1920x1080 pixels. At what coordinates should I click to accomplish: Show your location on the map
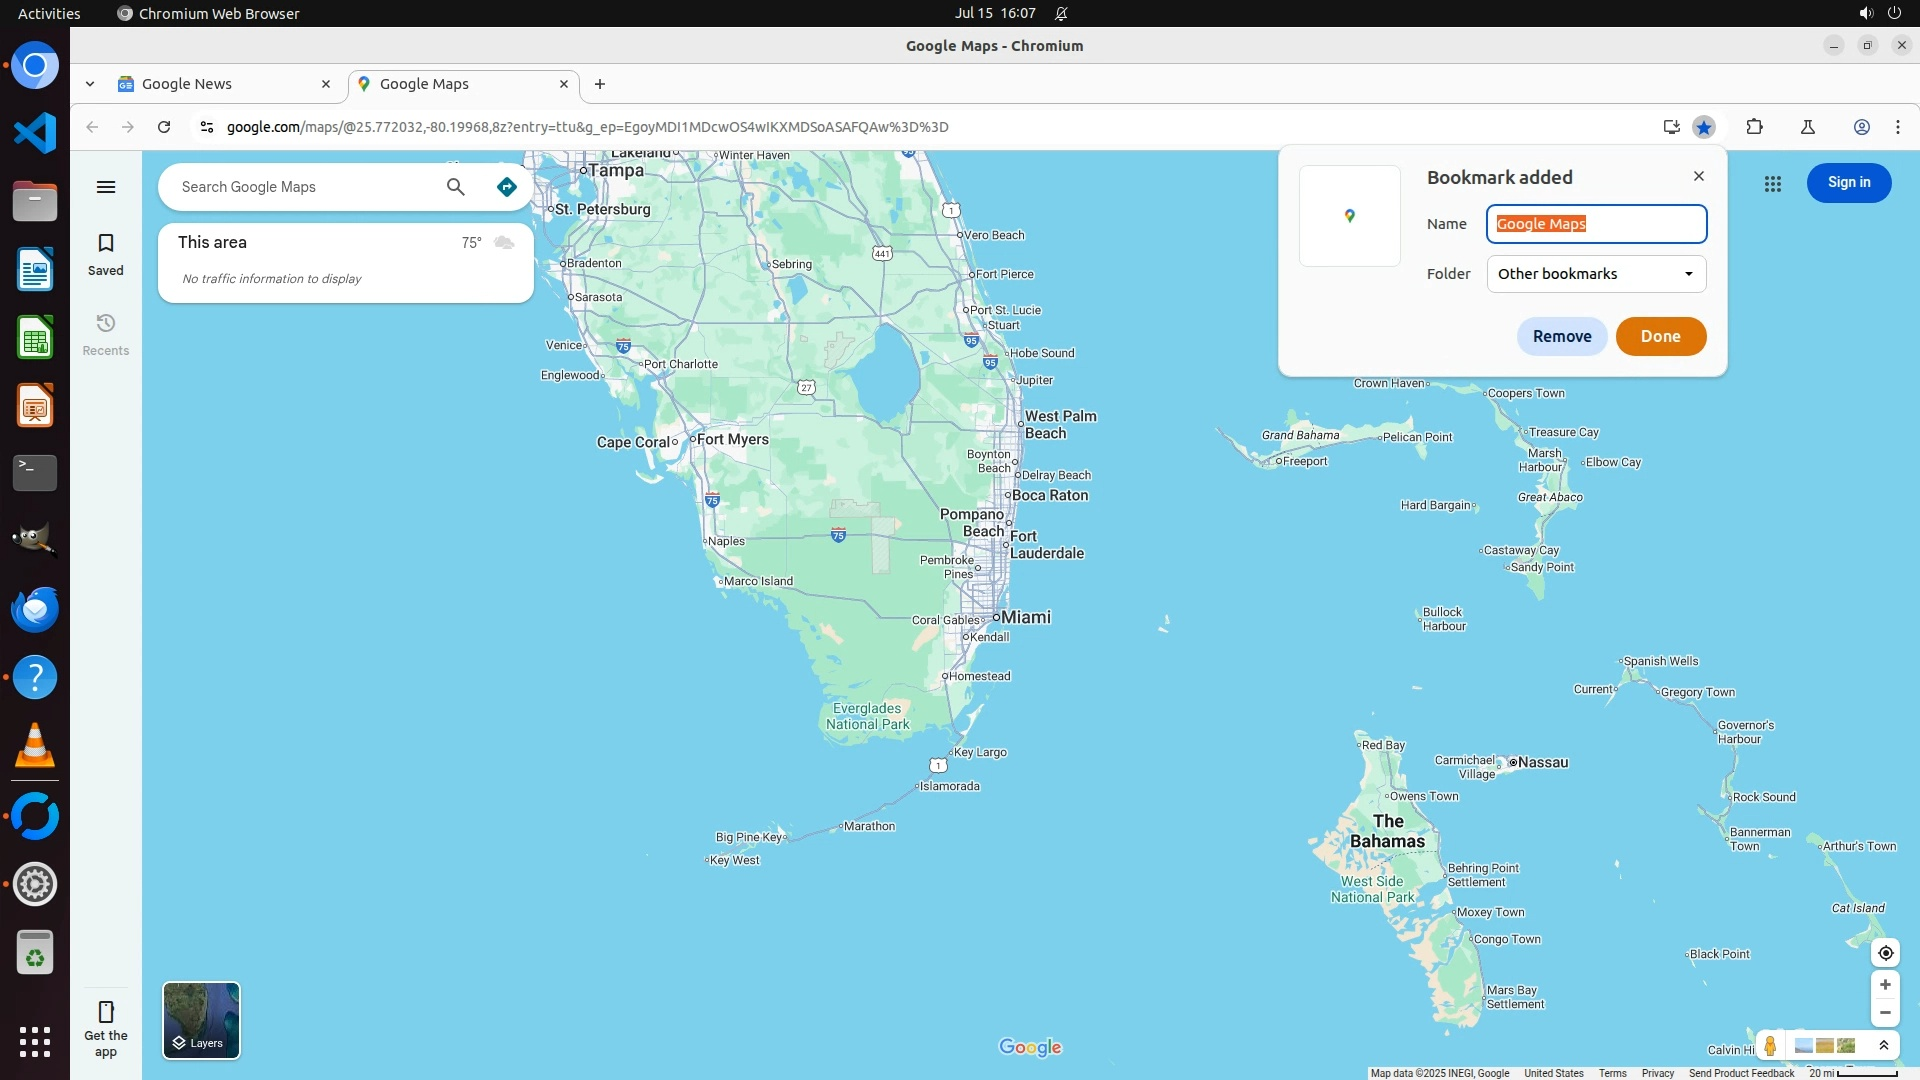point(1885,953)
